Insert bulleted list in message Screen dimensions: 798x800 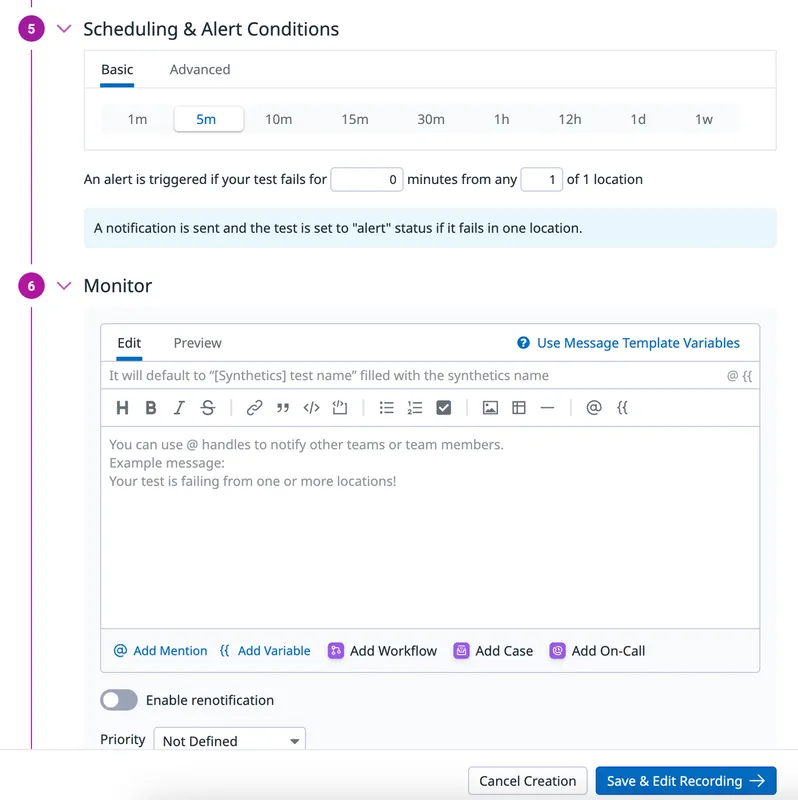click(x=387, y=408)
